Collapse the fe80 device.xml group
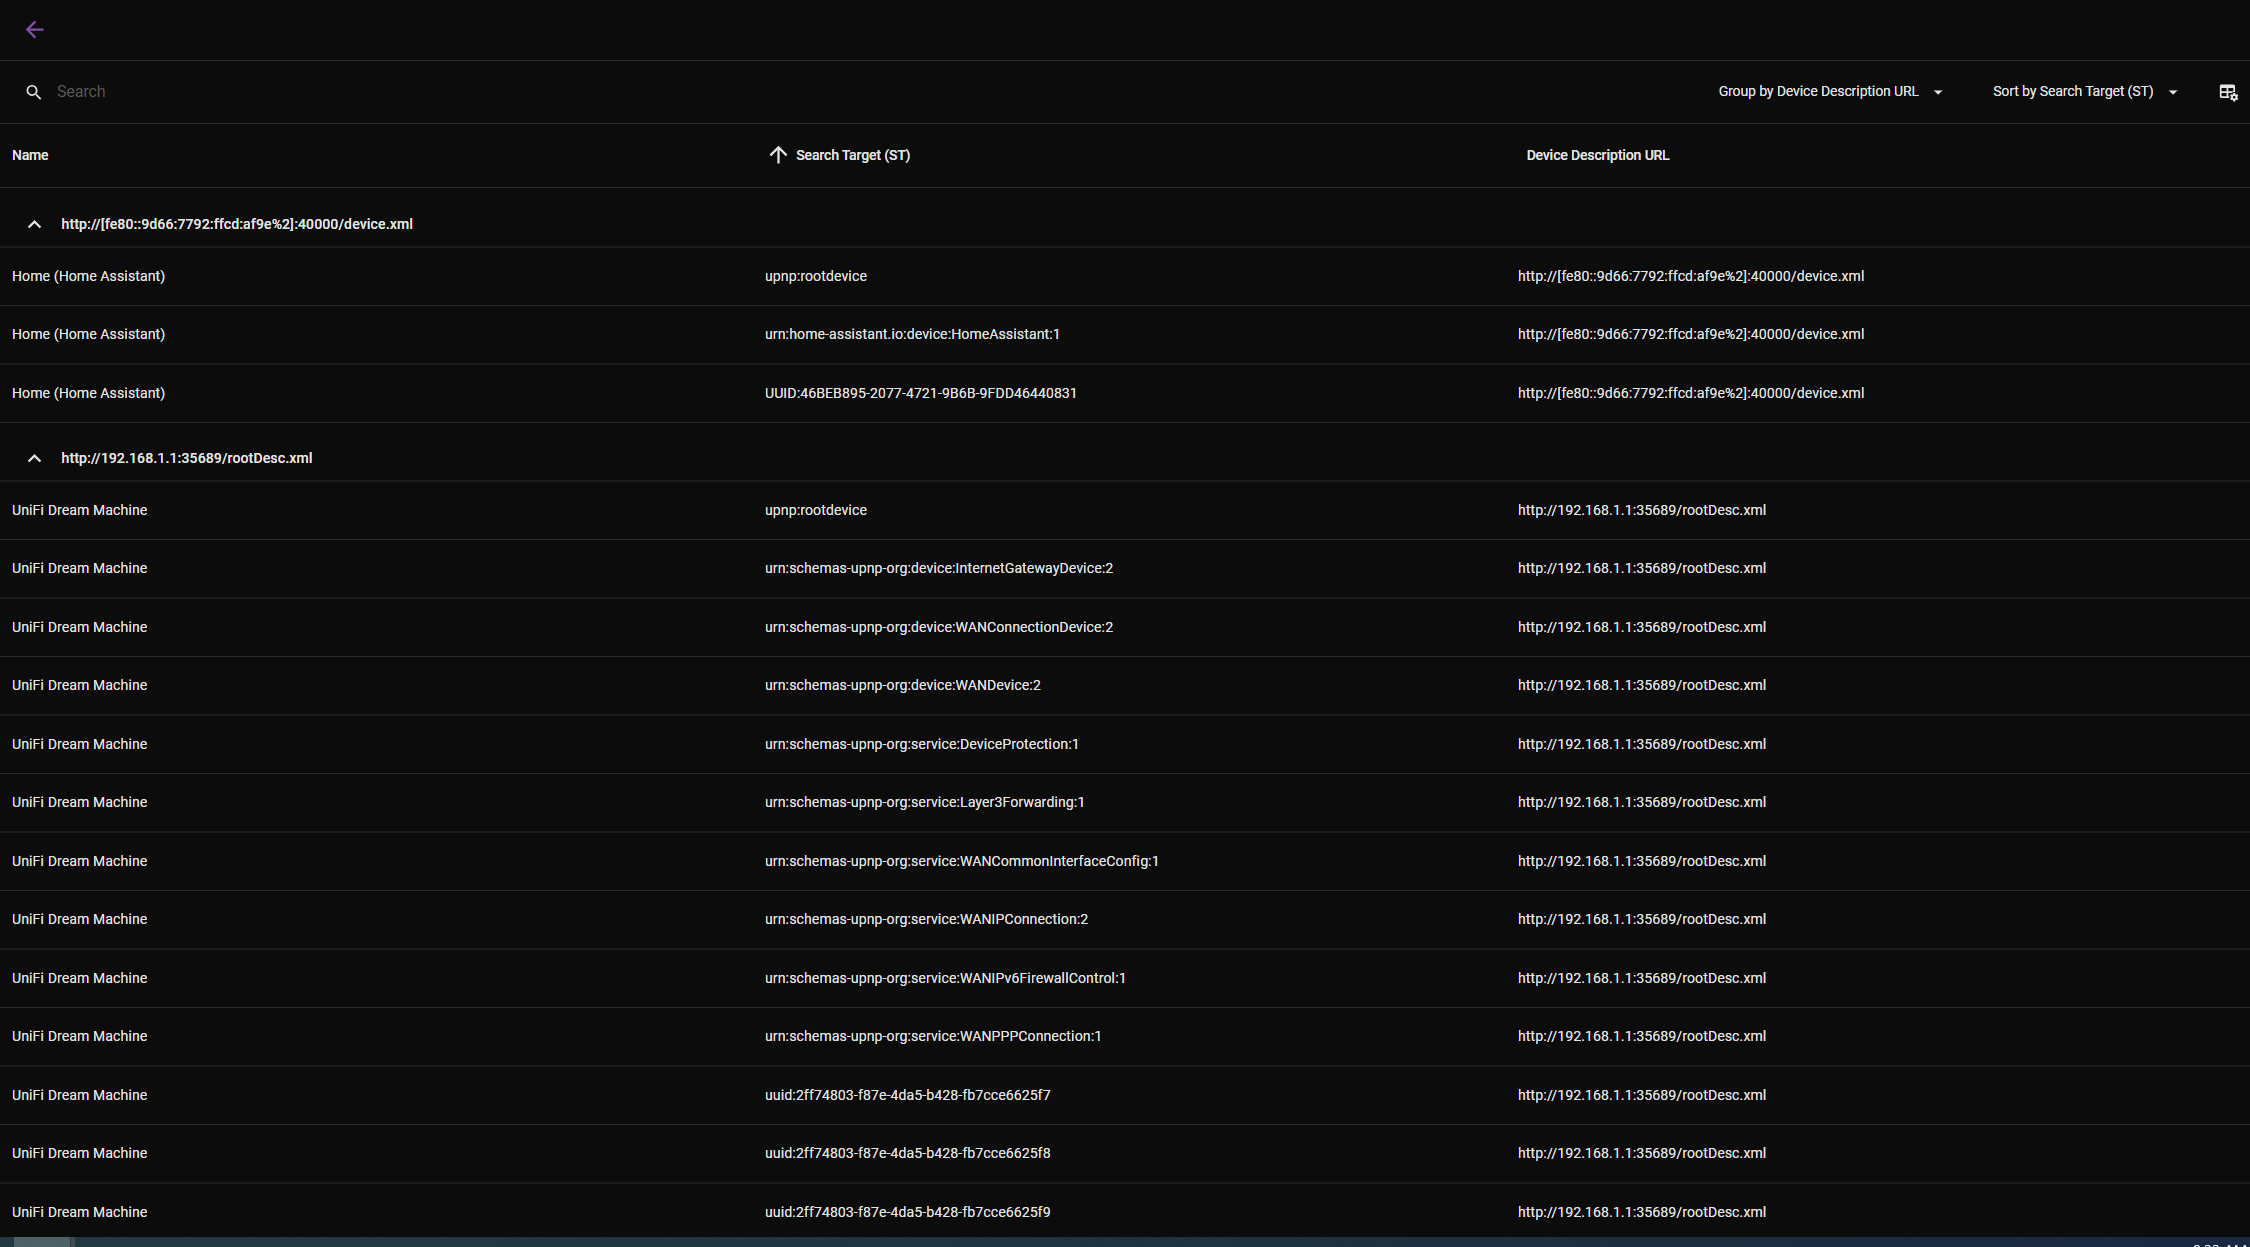Screen dimensions: 2250x1247 [x=34, y=225]
